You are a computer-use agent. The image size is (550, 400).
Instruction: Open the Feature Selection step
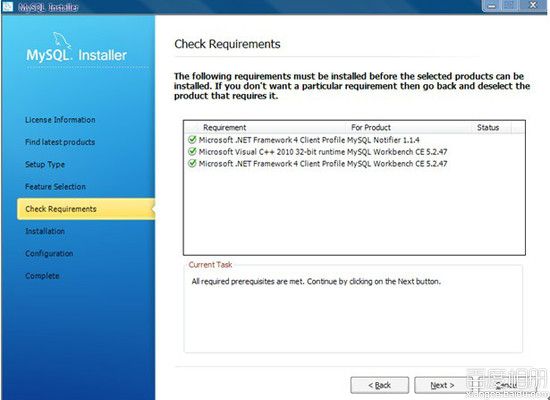[55, 187]
